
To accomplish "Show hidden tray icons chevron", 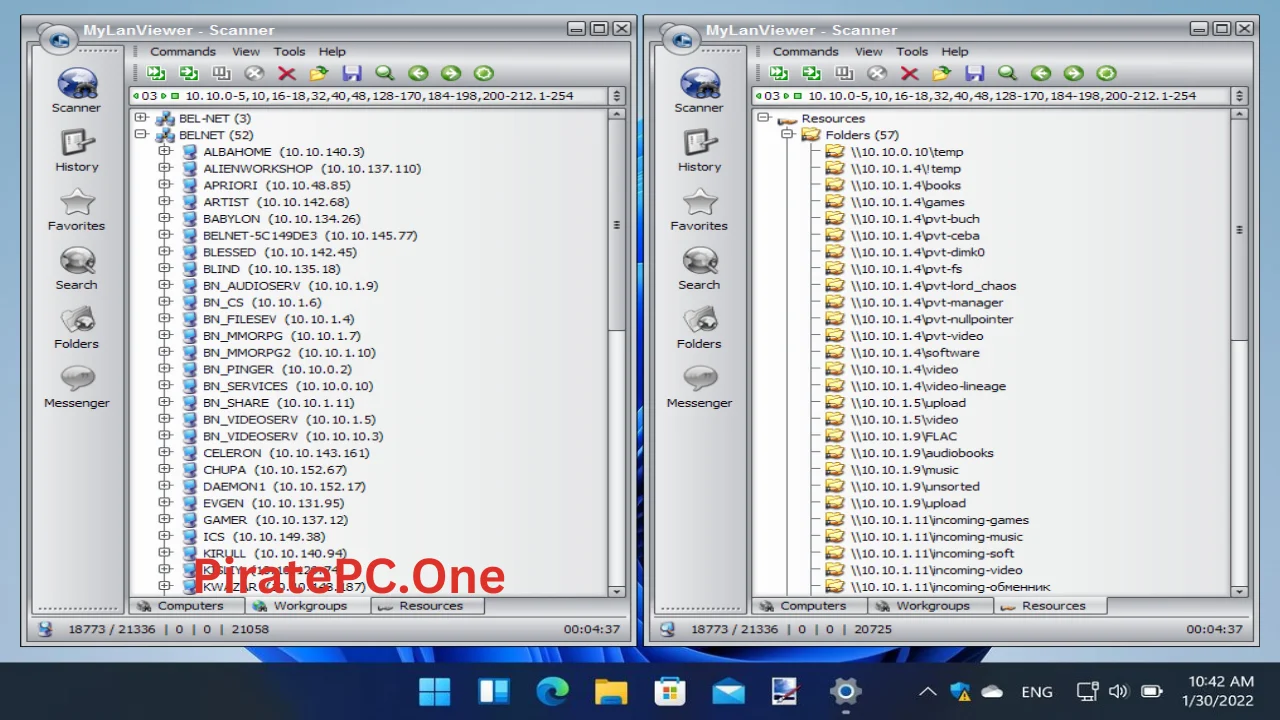I will 927,691.
